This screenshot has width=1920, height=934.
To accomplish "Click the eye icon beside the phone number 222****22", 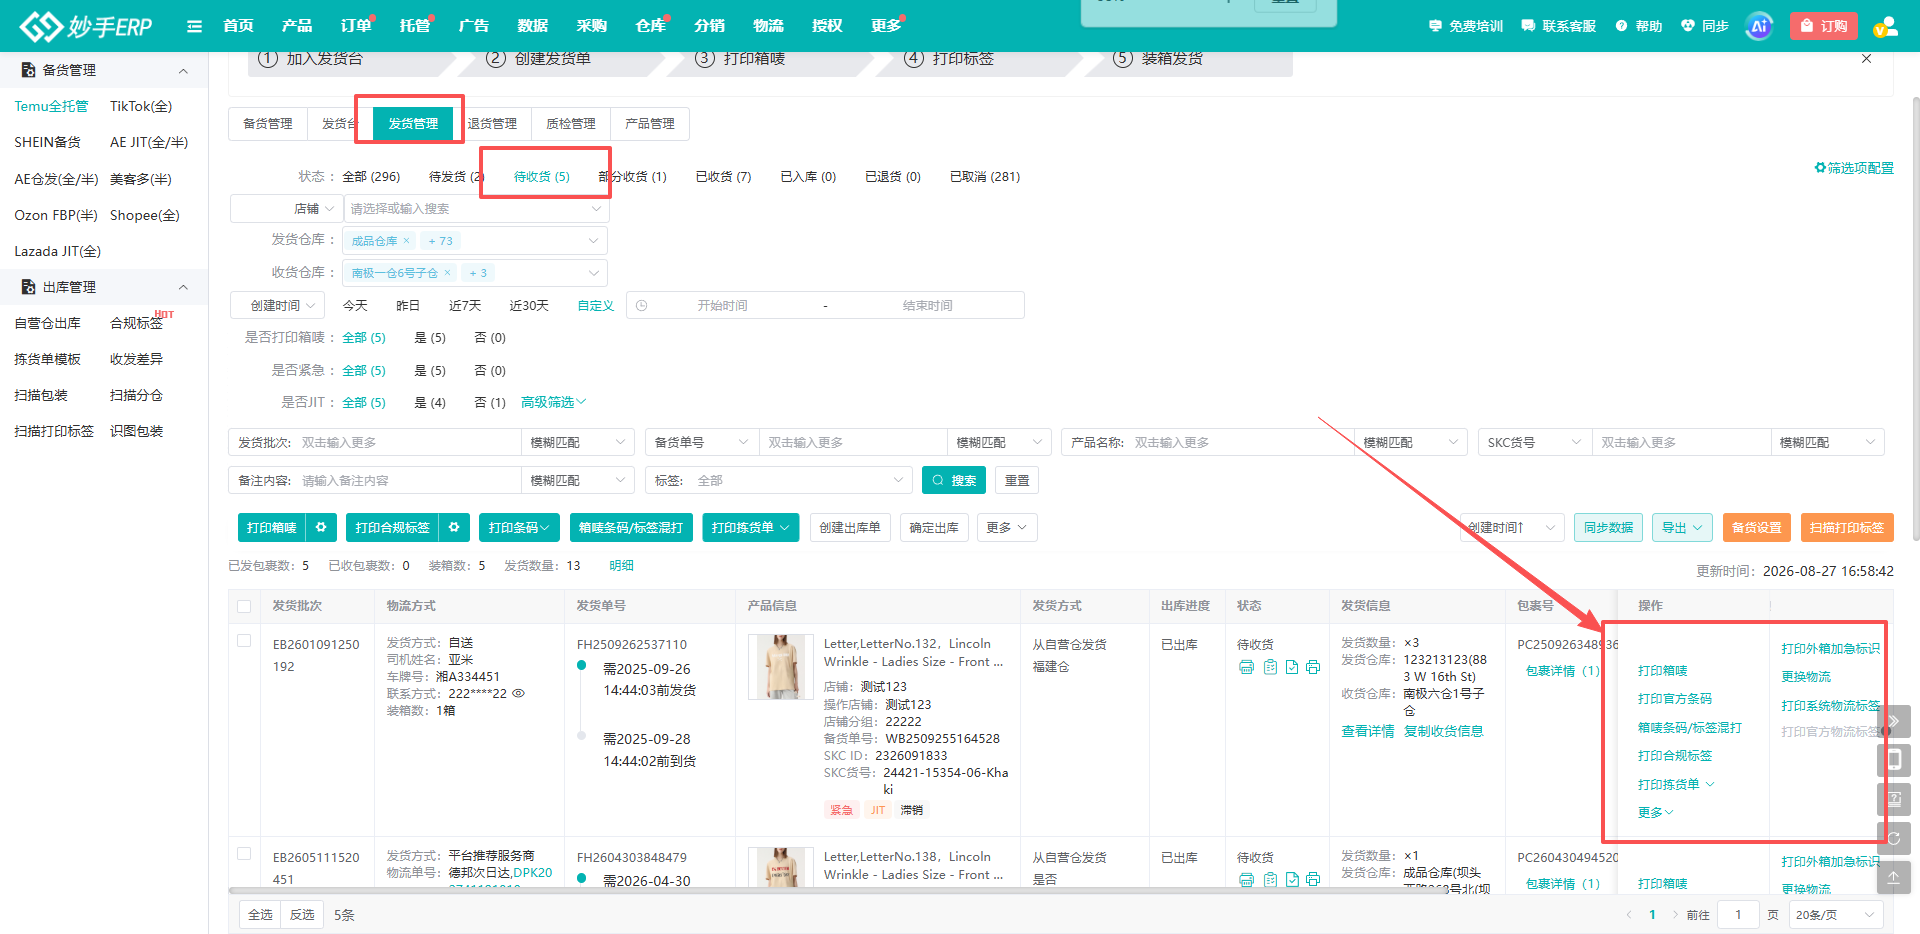I will pyautogui.click(x=519, y=693).
